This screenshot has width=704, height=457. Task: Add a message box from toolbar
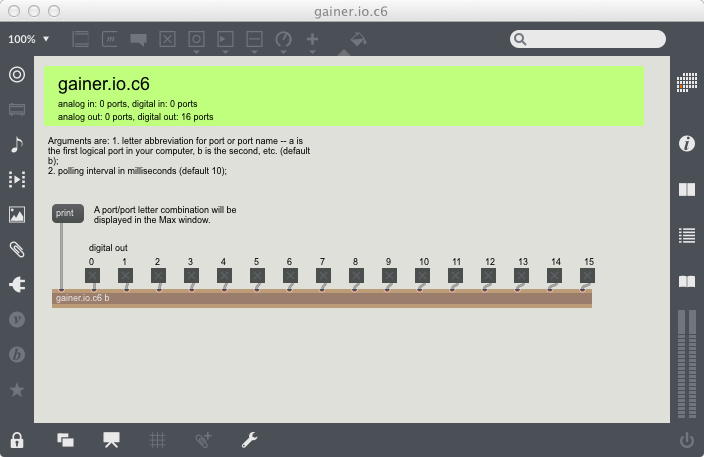(110, 40)
